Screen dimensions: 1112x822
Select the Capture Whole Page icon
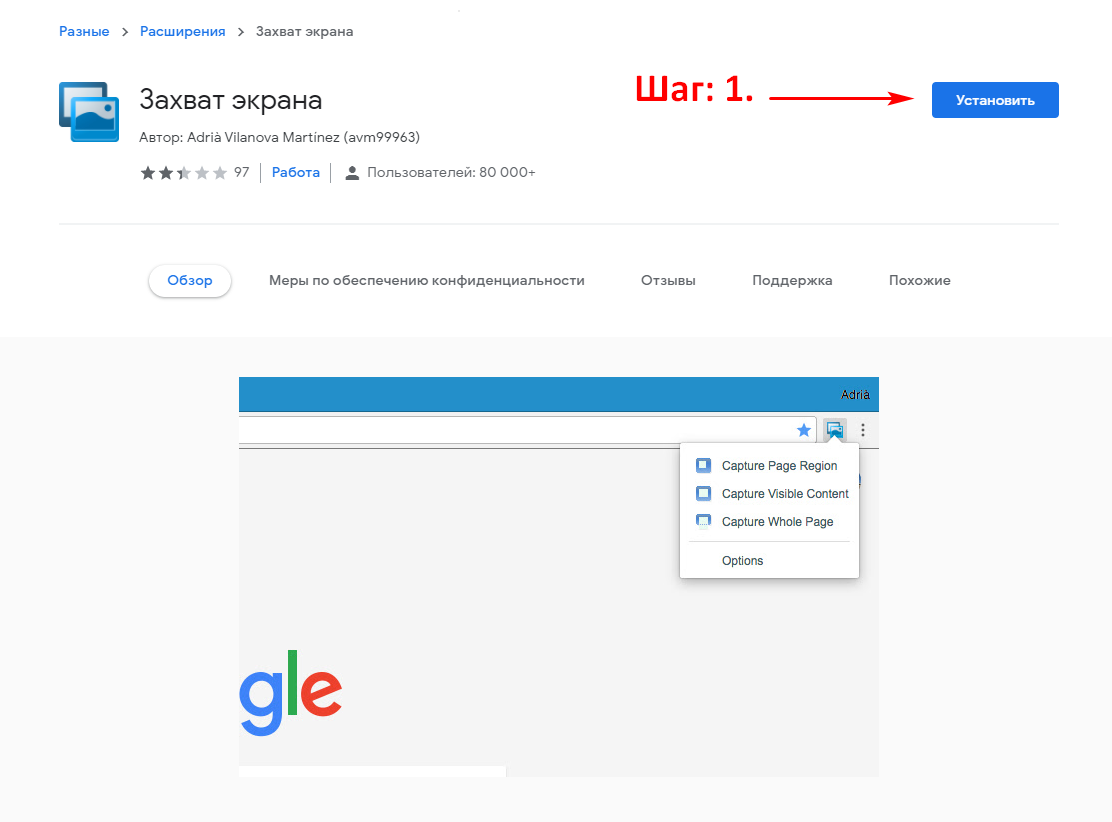(x=703, y=520)
